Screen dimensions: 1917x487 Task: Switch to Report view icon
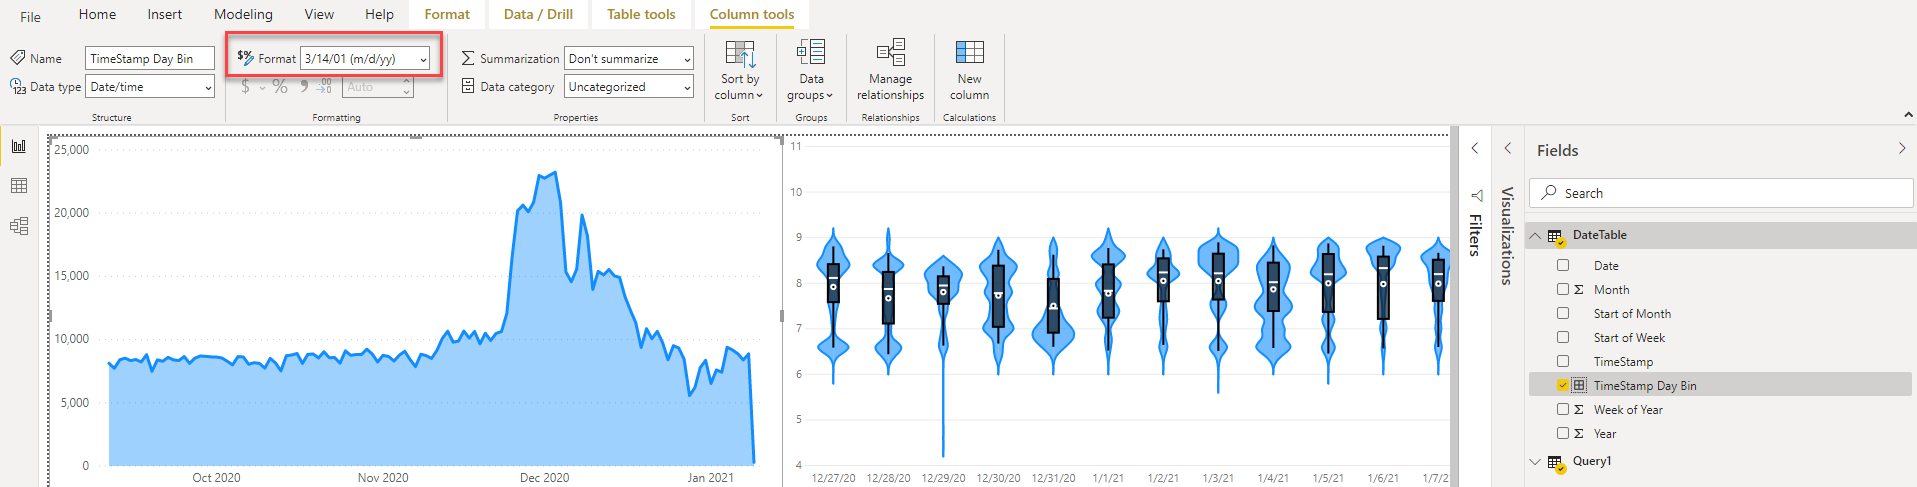click(19, 146)
